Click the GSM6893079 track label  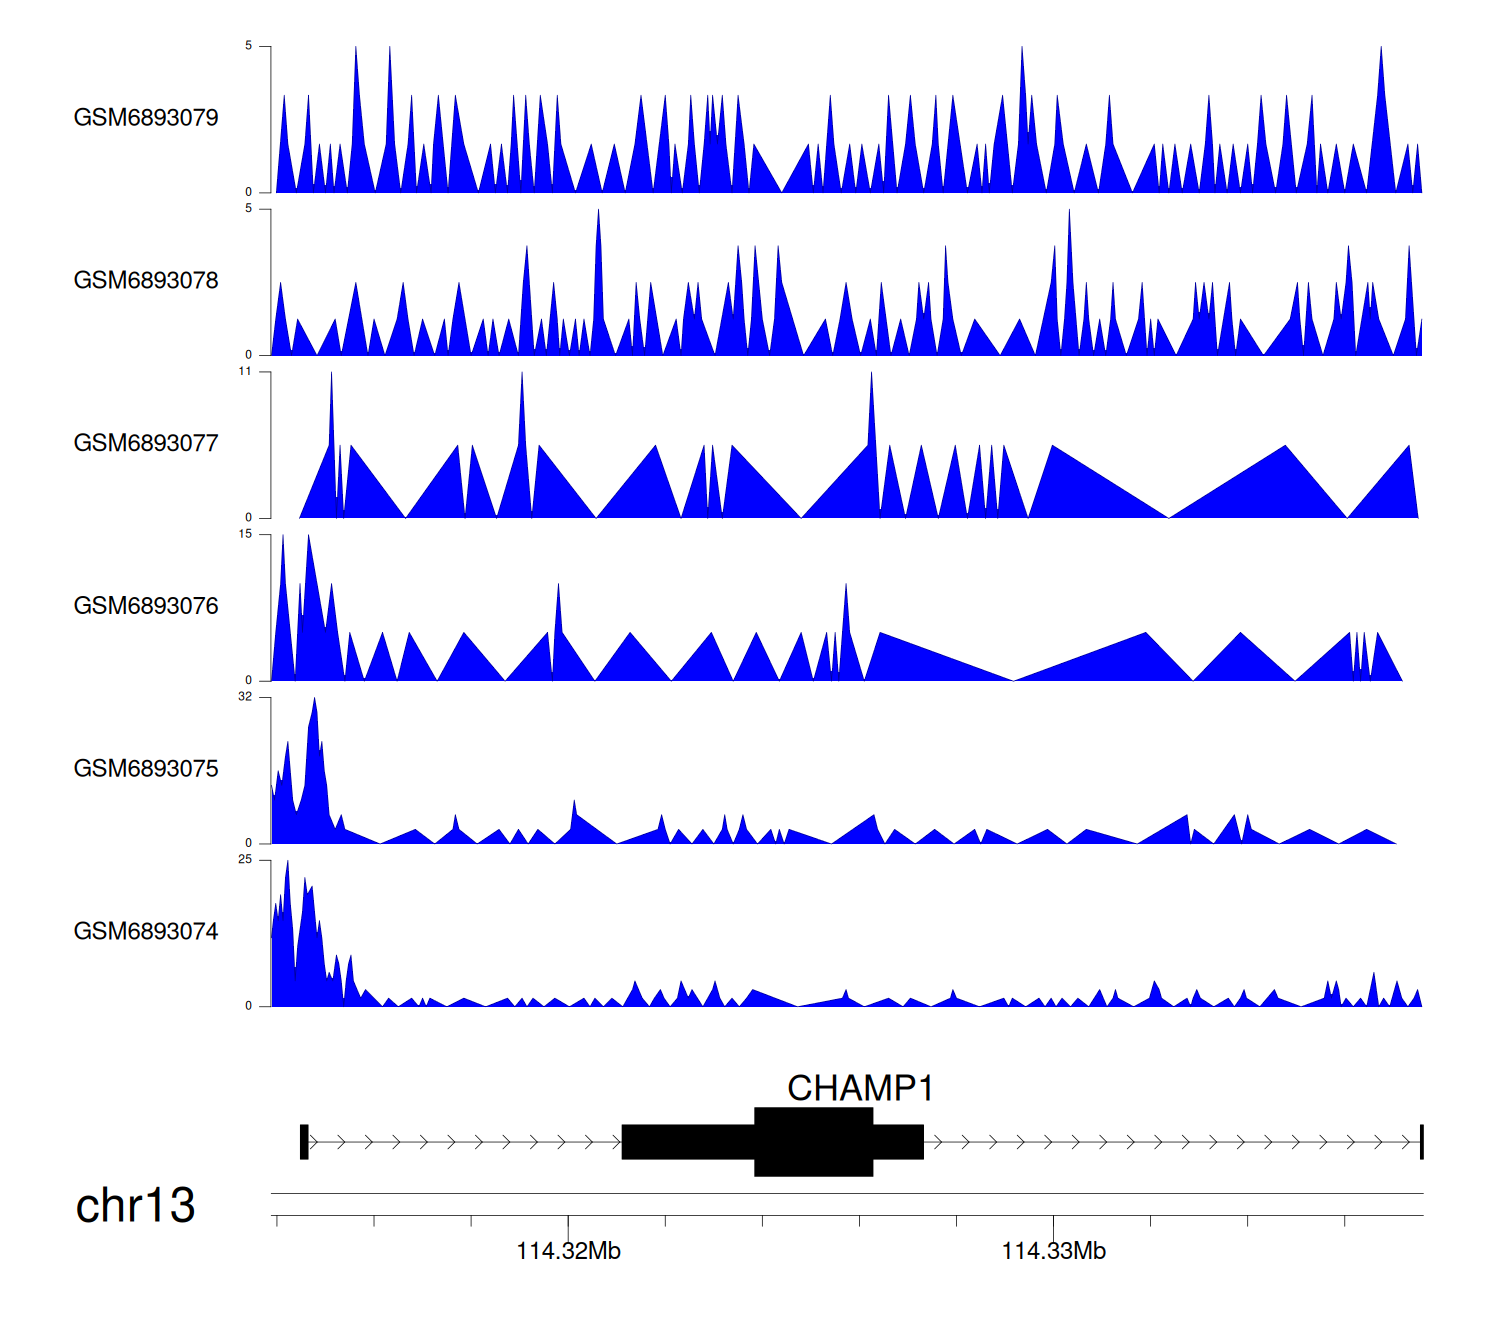coord(146,118)
